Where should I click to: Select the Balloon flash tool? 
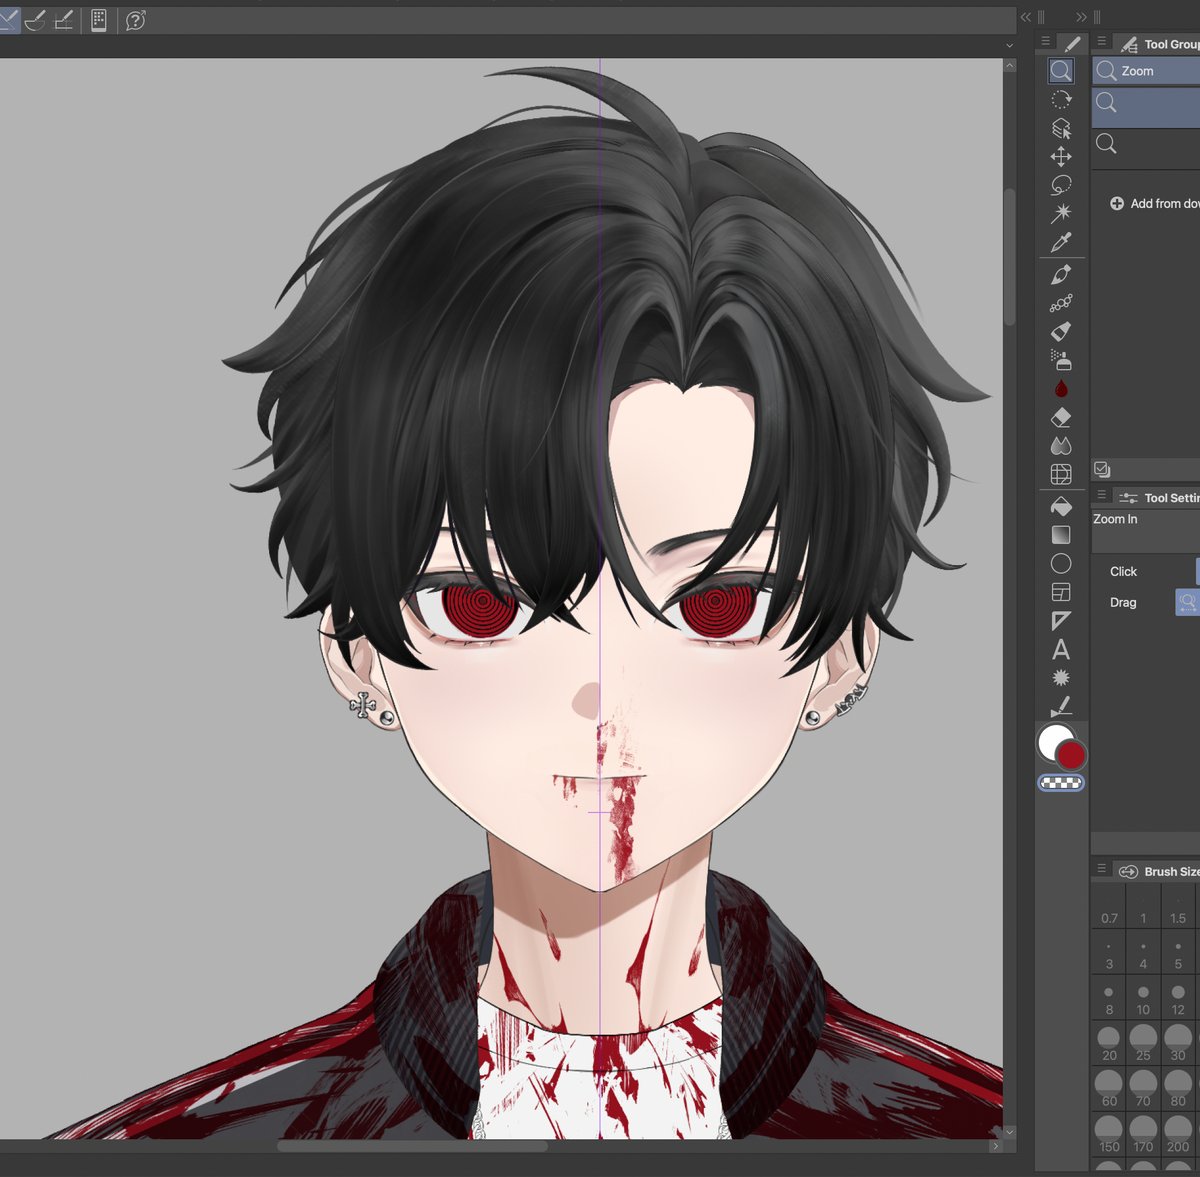click(1061, 678)
